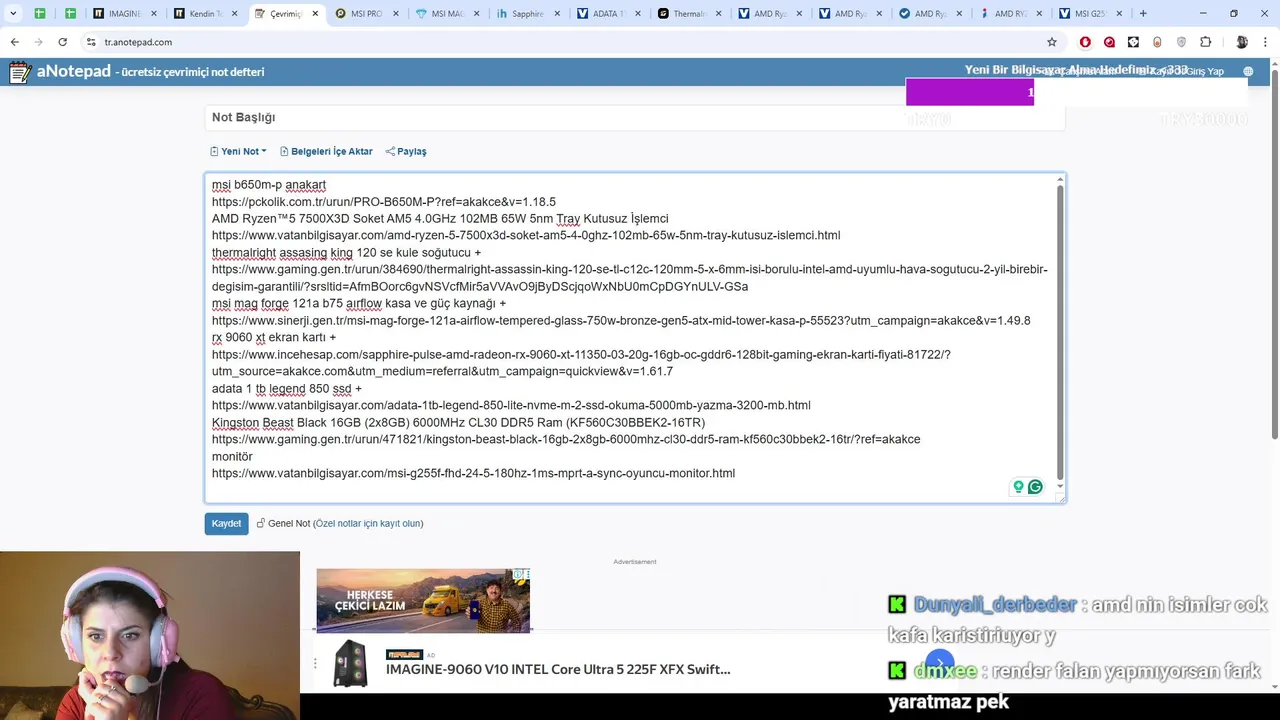
Task: Open the language globe icon
Action: 1248,72
